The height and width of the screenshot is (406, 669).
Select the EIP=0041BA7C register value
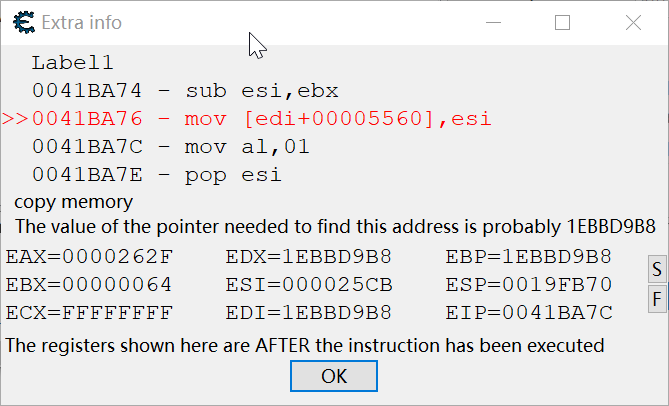click(529, 313)
